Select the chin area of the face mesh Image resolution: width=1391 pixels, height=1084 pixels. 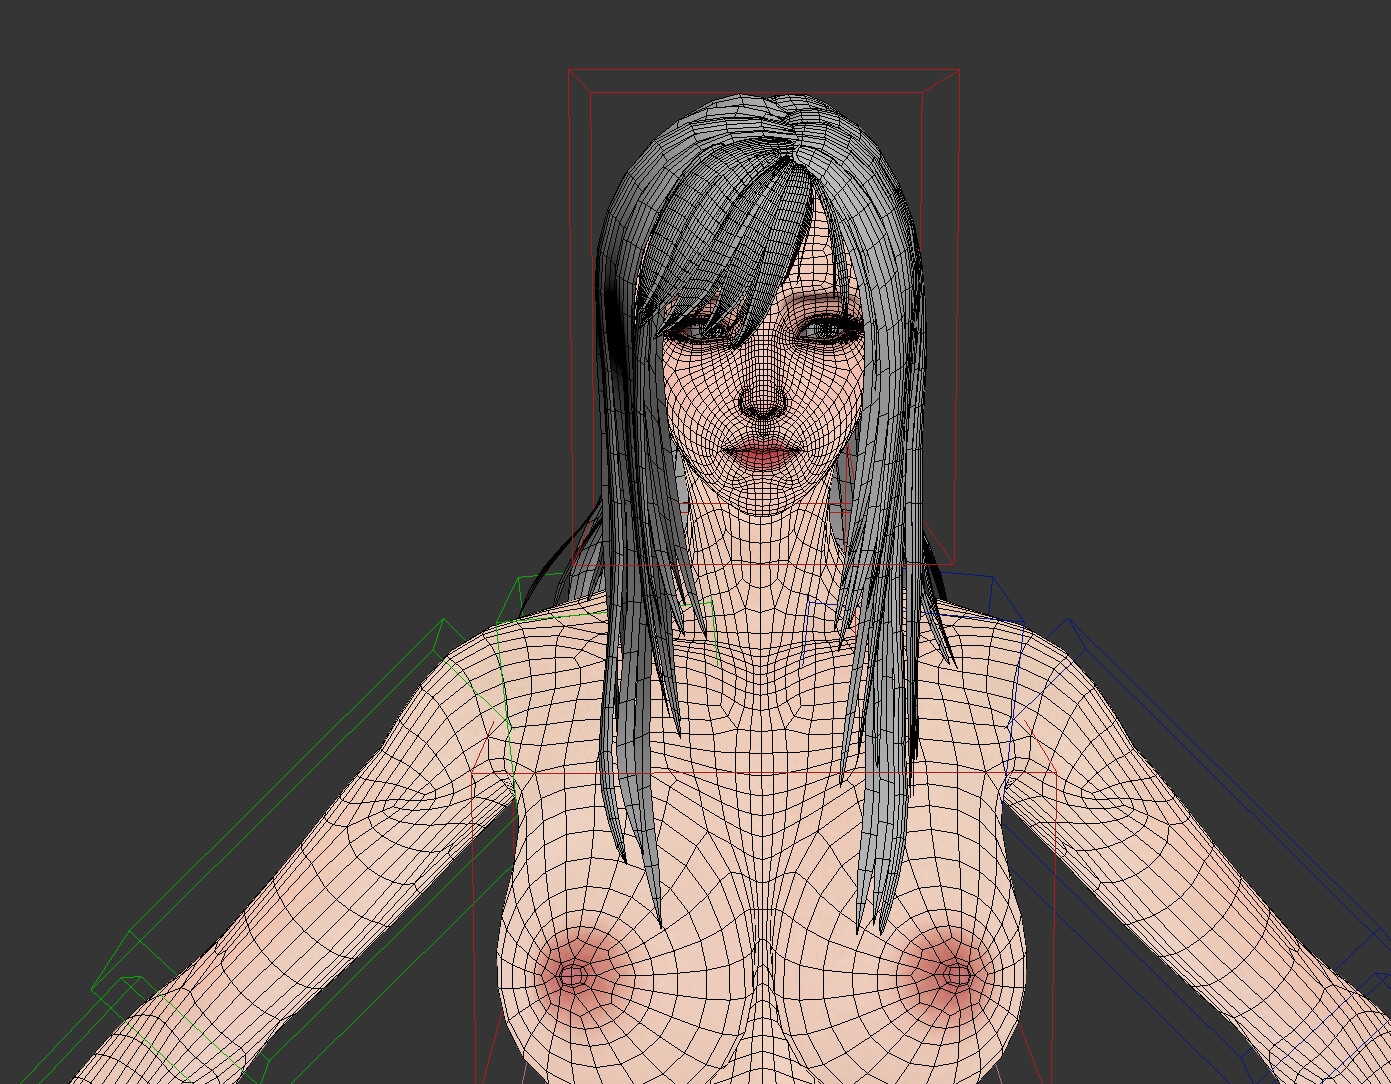[764, 497]
